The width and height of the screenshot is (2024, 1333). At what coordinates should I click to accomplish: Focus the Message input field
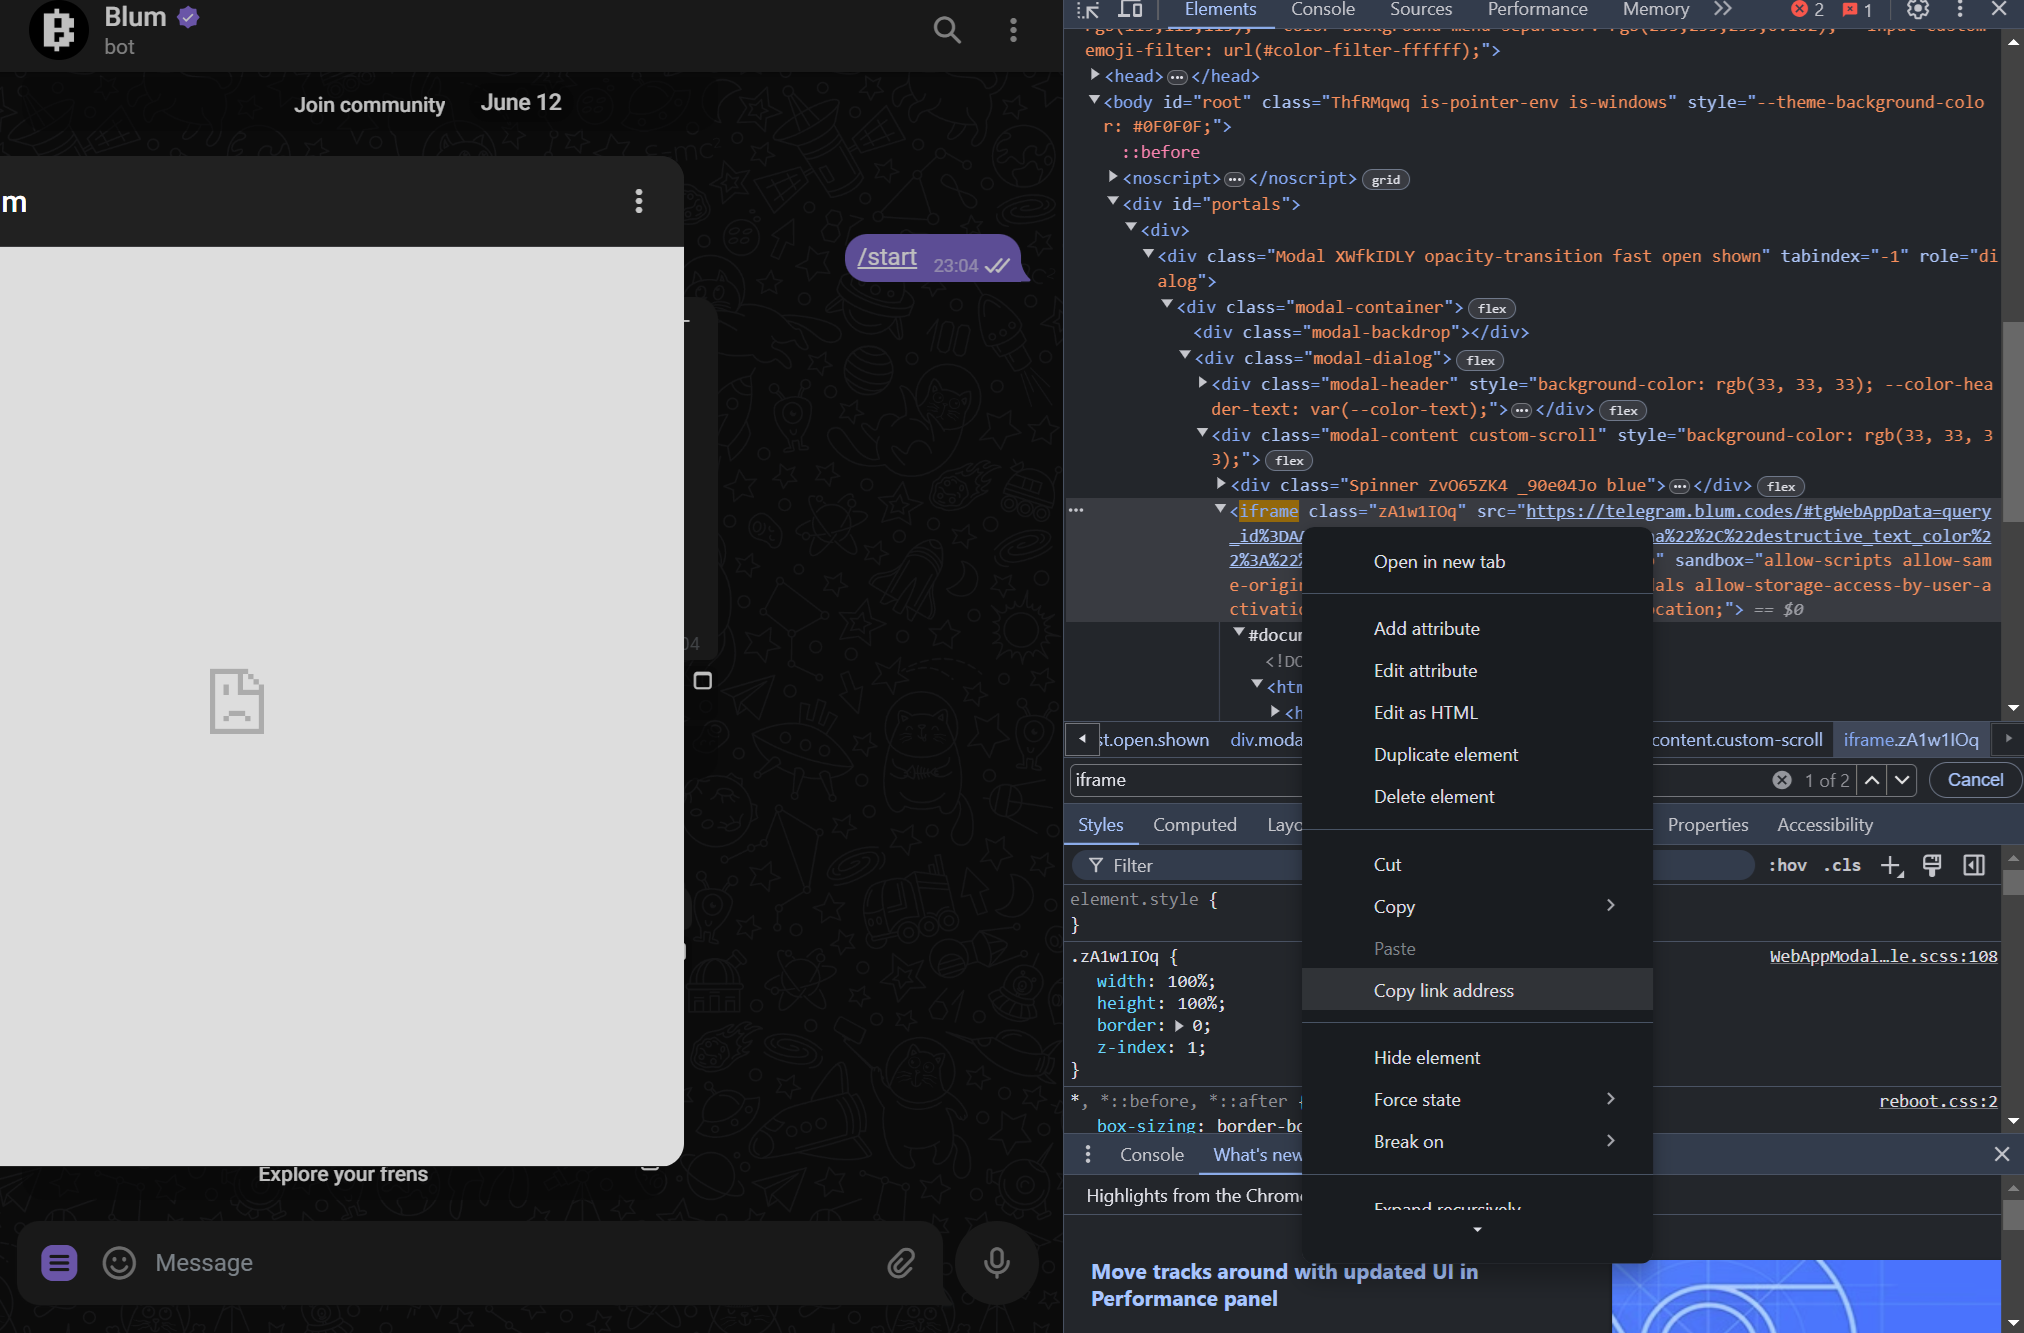coord(510,1263)
